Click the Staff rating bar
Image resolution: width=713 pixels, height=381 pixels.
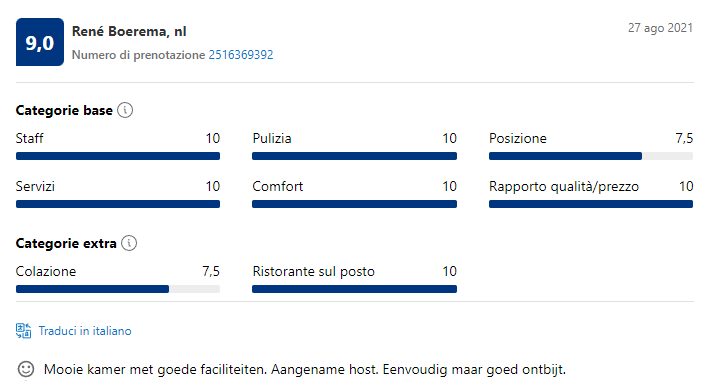pos(118,156)
